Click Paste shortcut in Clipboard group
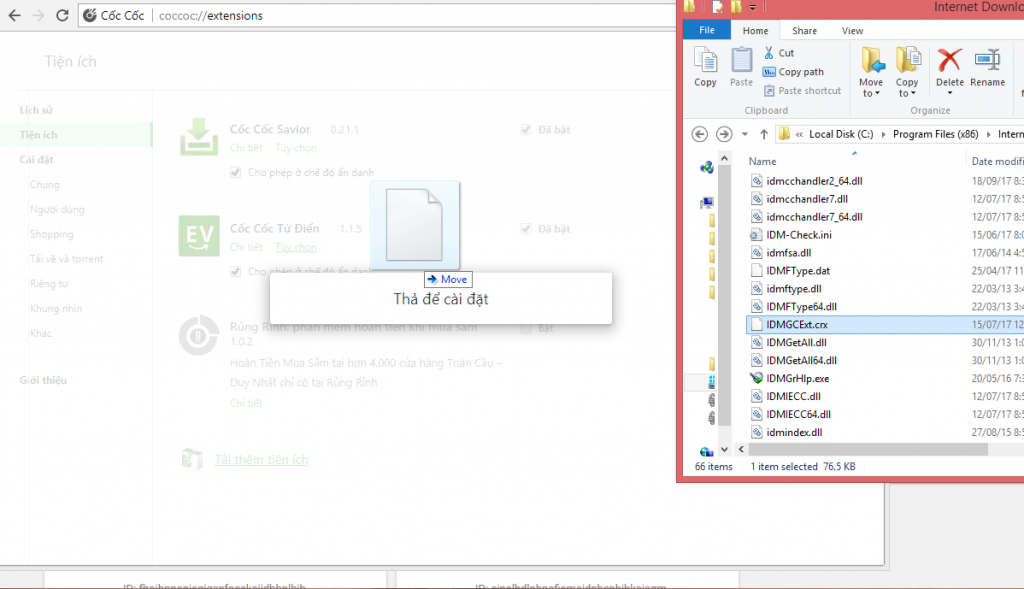This screenshot has width=1024, height=589. (x=803, y=91)
